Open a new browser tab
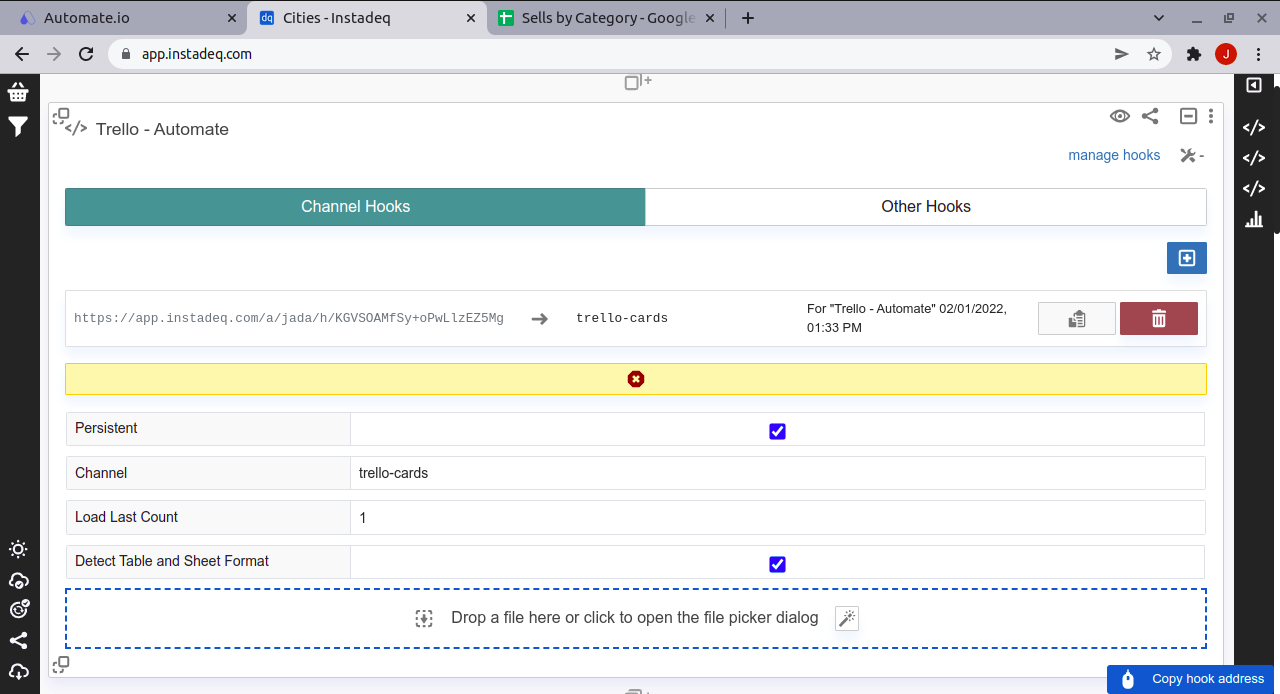Image resolution: width=1280 pixels, height=694 pixels. 747,18
